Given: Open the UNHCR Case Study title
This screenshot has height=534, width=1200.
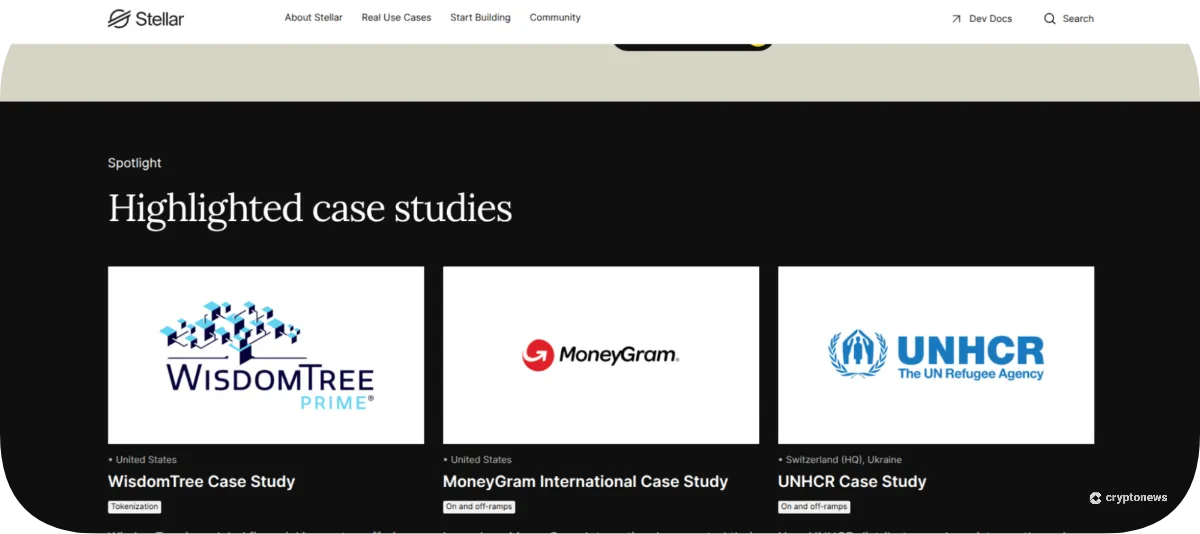Looking at the screenshot, I should click(x=852, y=481).
